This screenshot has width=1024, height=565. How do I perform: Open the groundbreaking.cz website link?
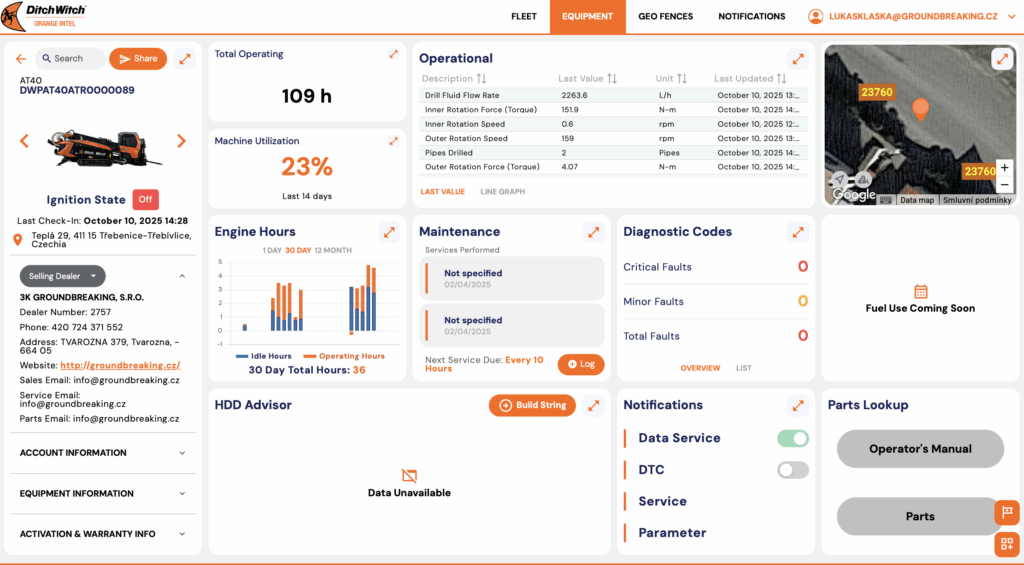[120, 366]
